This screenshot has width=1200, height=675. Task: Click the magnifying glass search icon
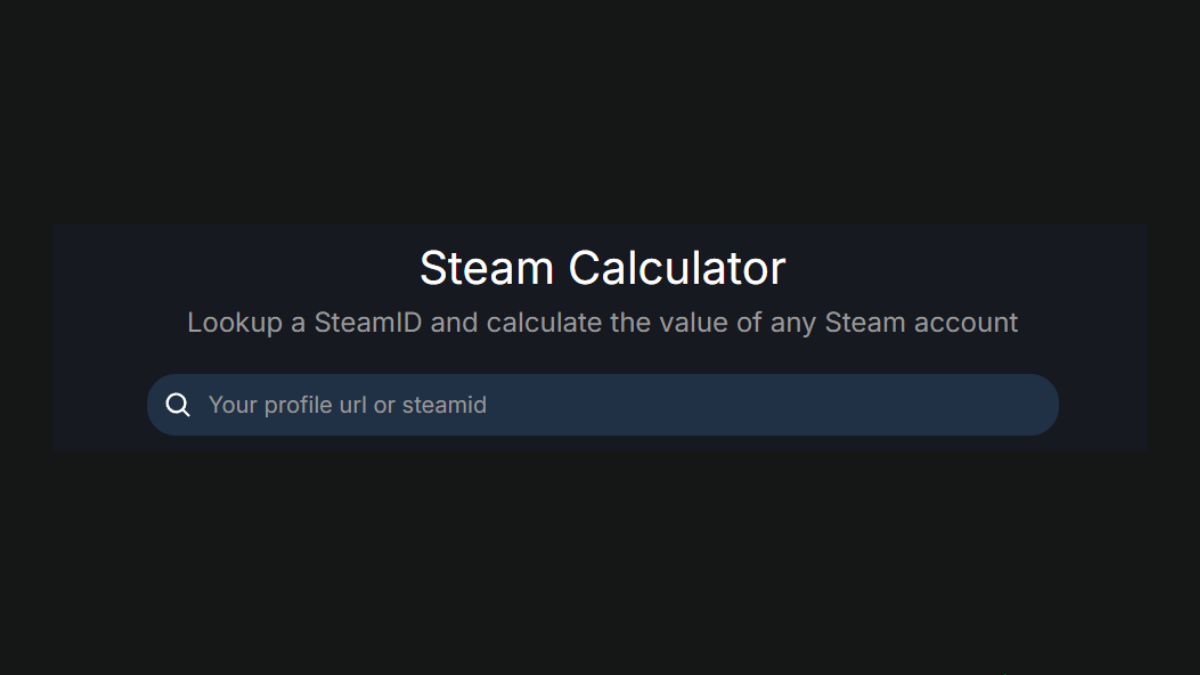[178, 405]
